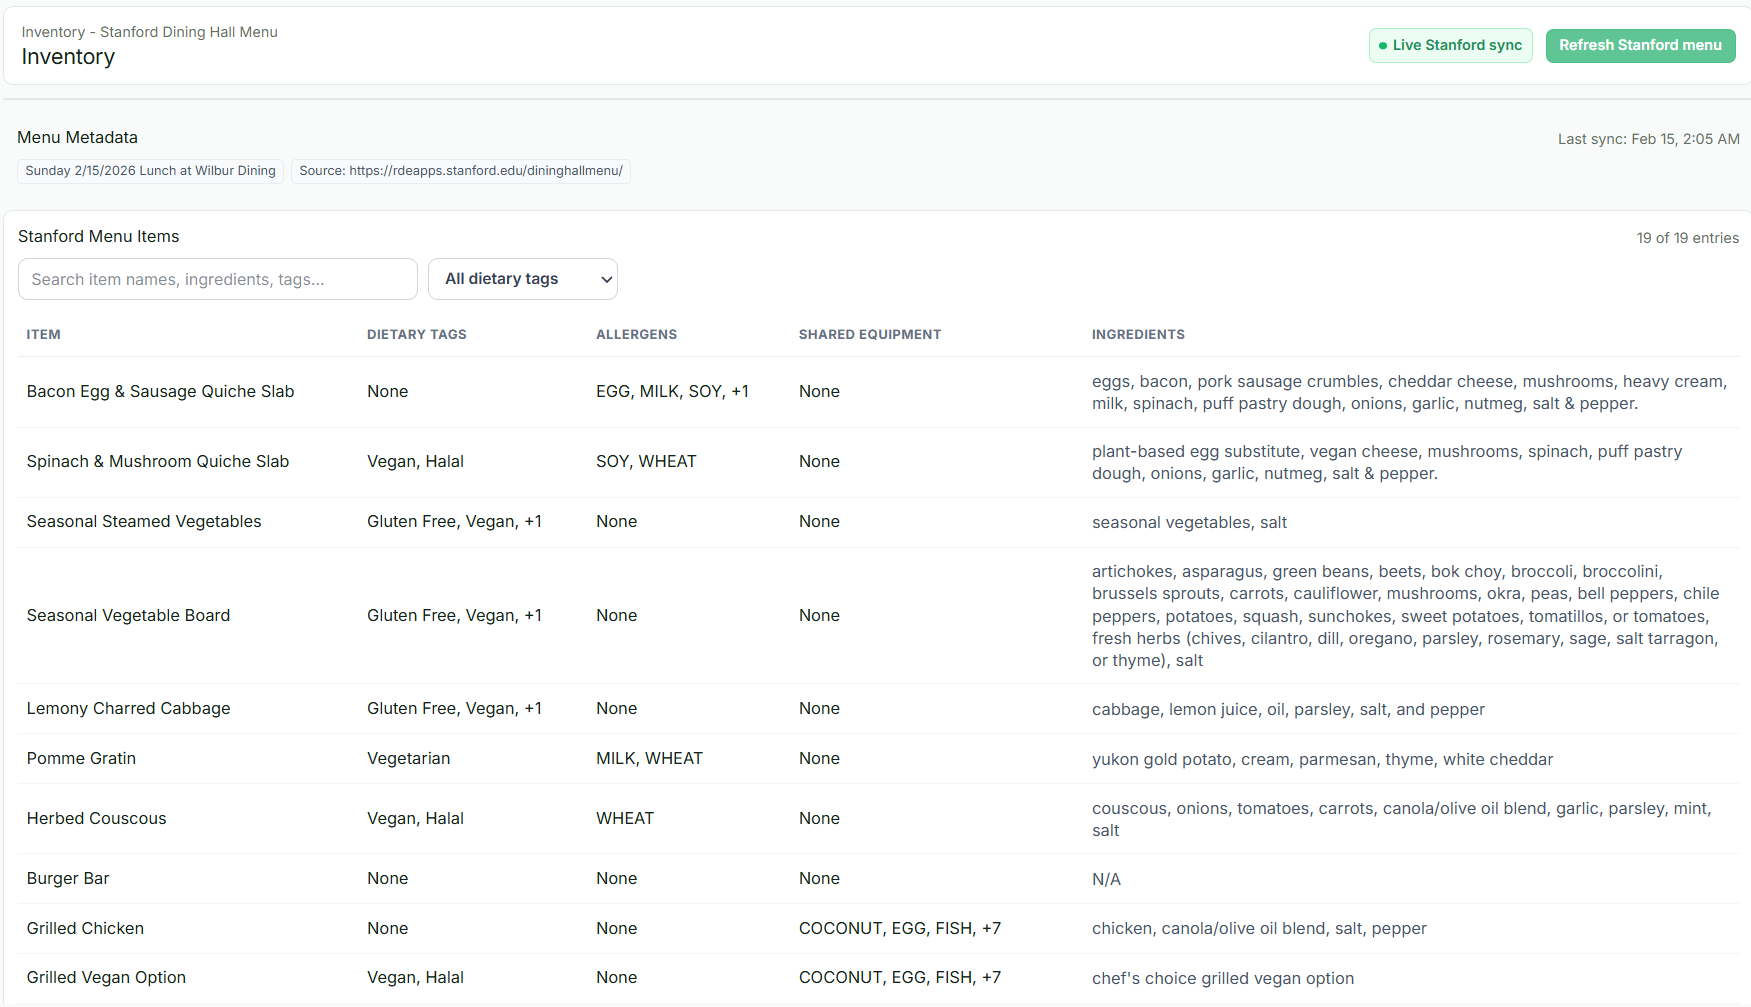Image resolution: width=1751 pixels, height=1007 pixels.
Task: Select the Seasonal Steamed Vegetables item
Action: [144, 521]
